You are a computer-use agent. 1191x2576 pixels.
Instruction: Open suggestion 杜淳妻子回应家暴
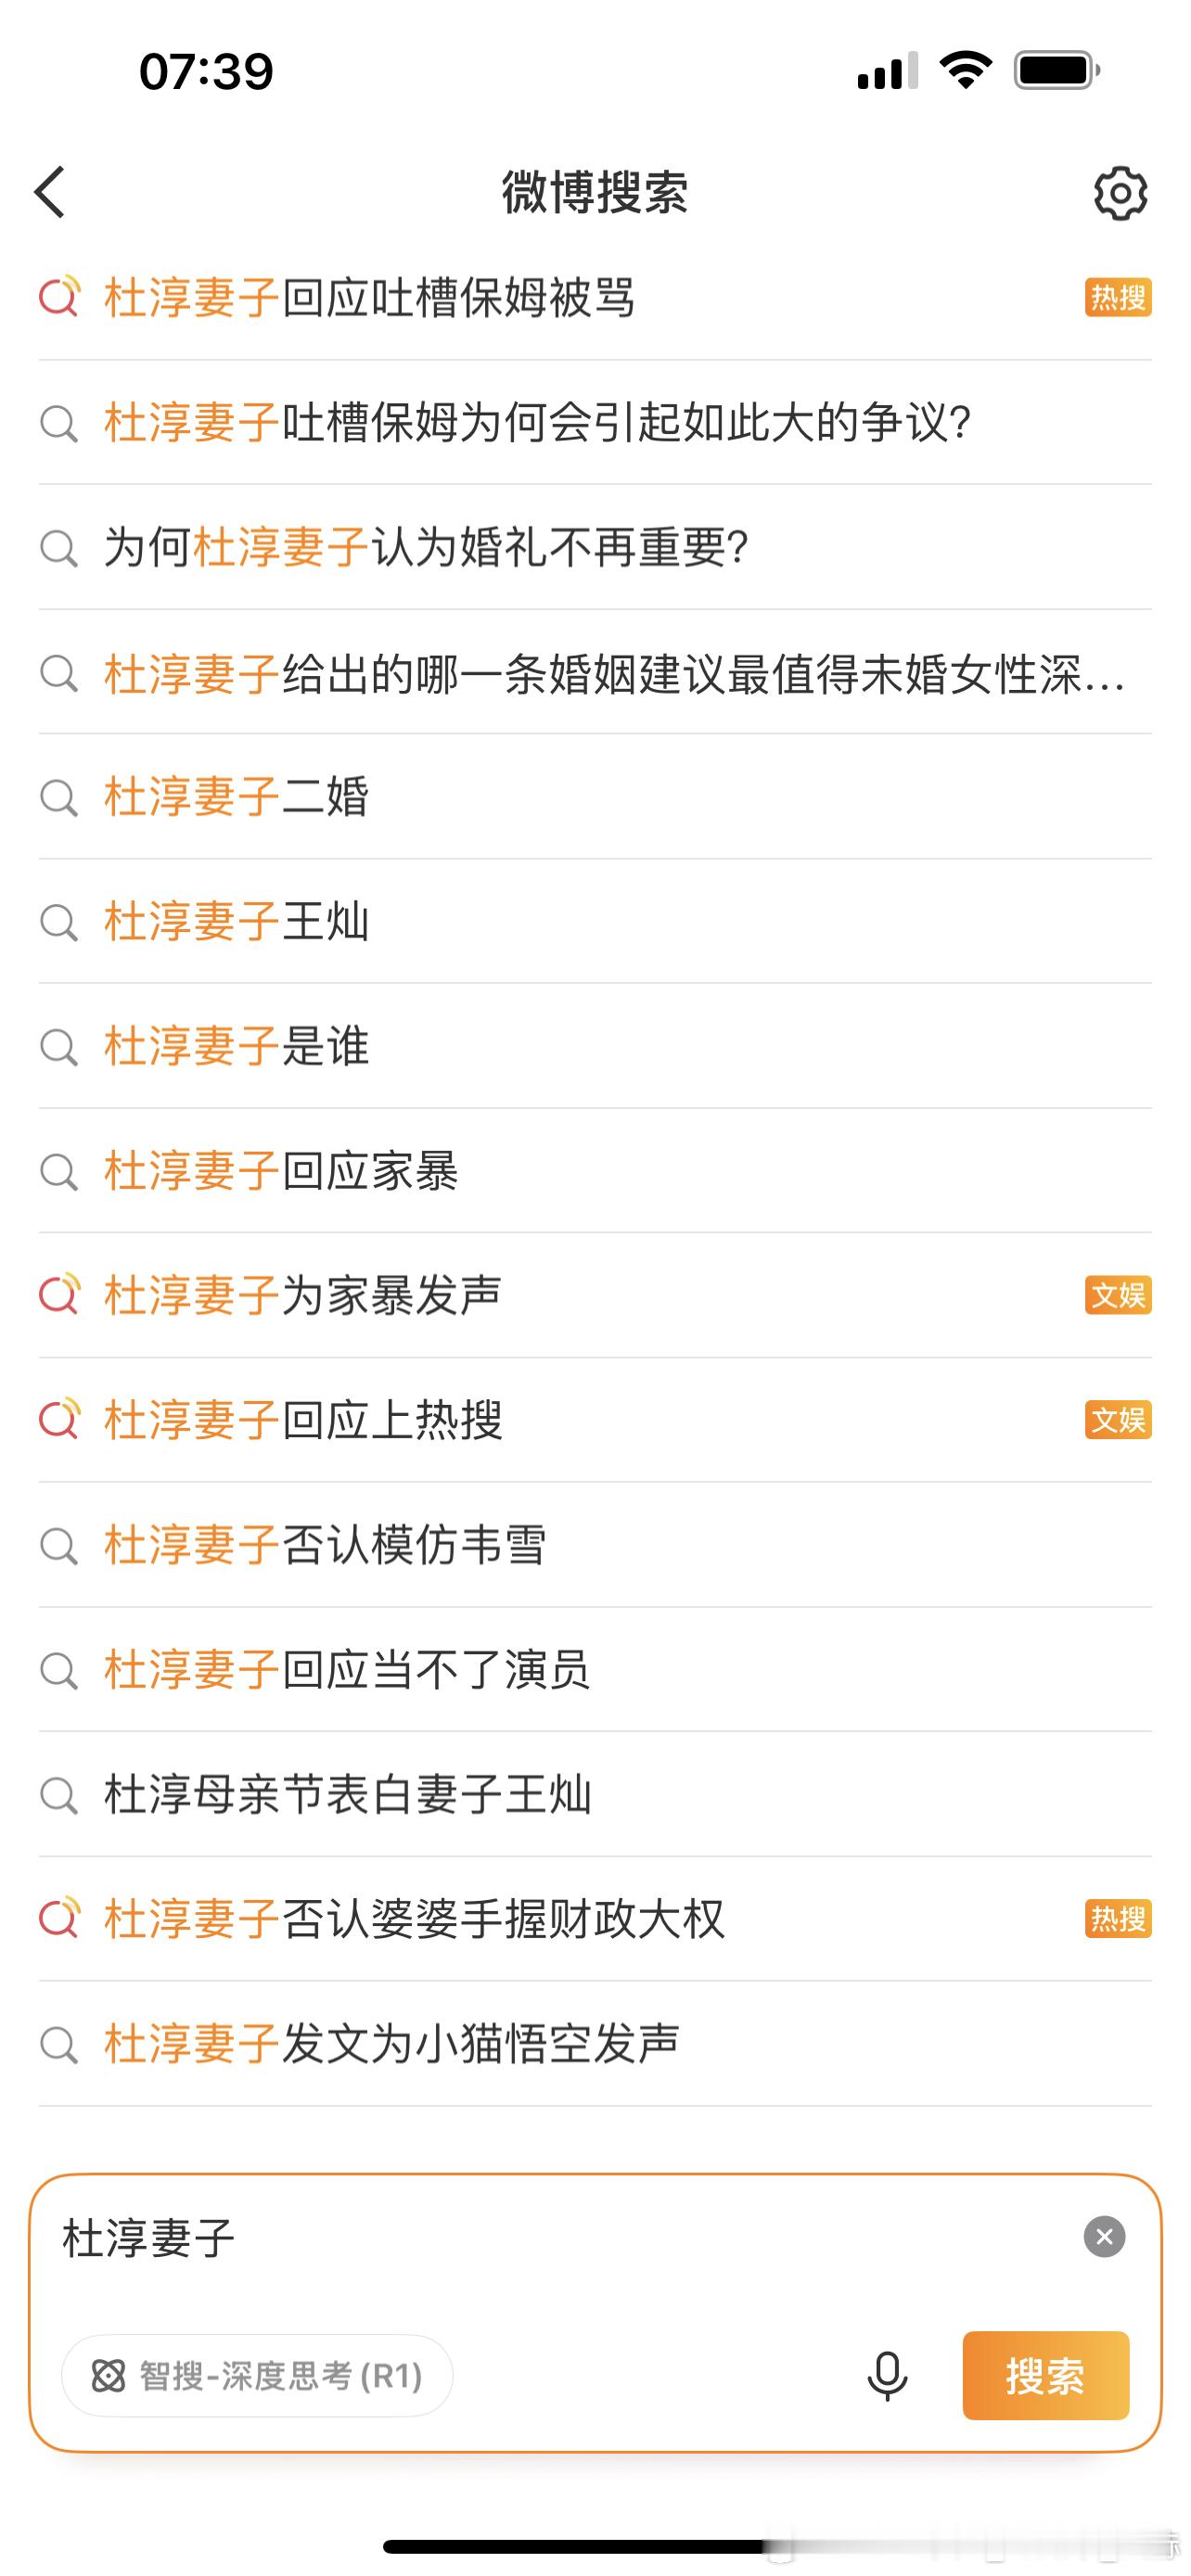click(x=595, y=1171)
